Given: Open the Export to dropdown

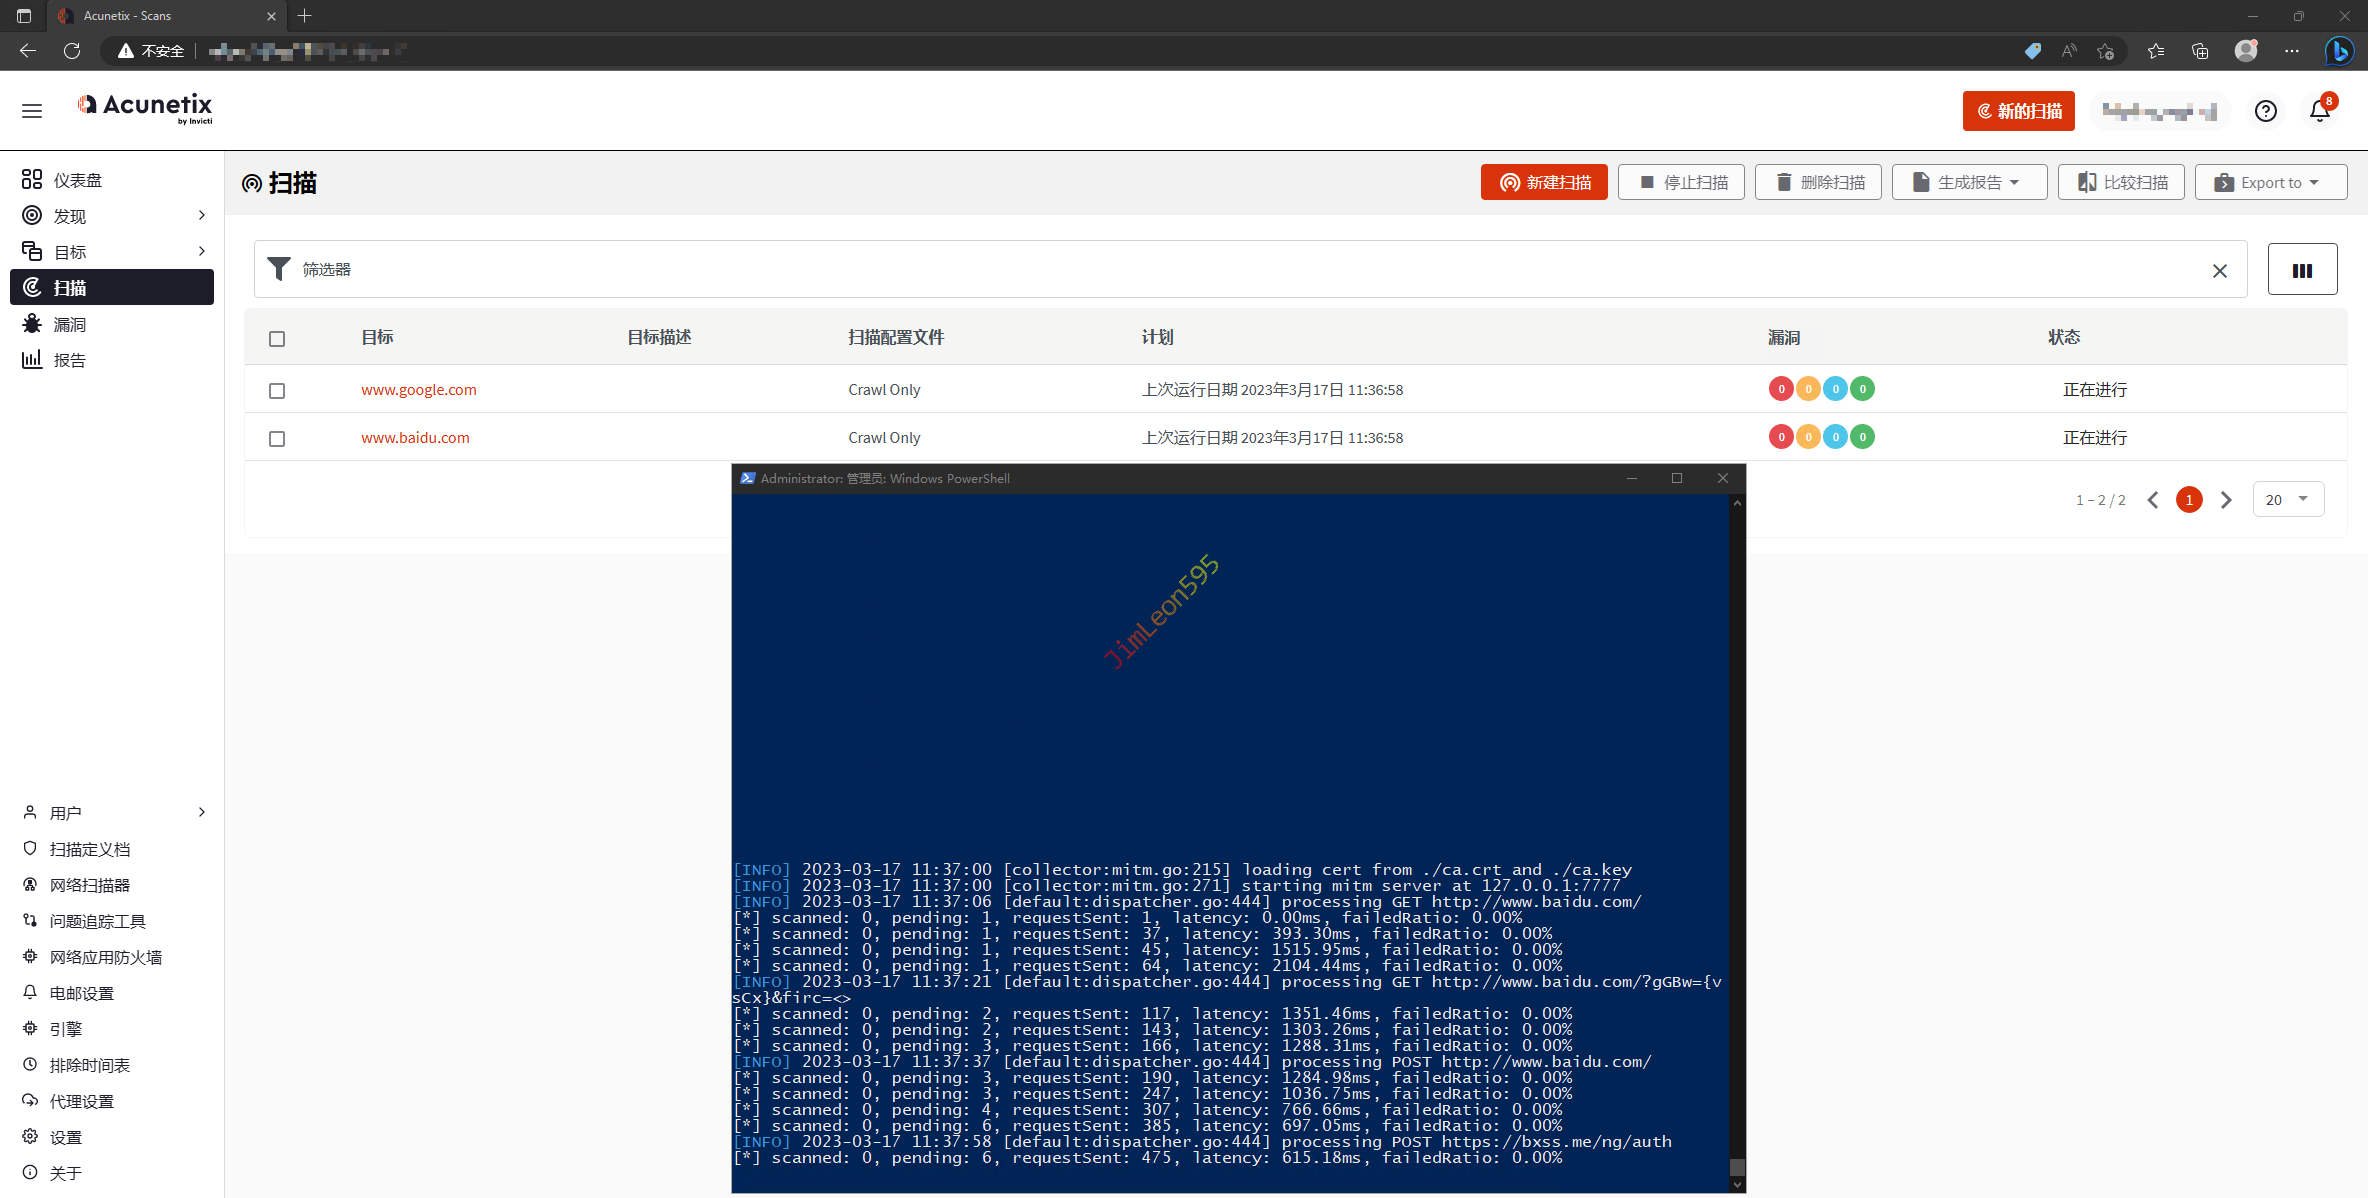Looking at the screenshot, I should pos(2270,182).
